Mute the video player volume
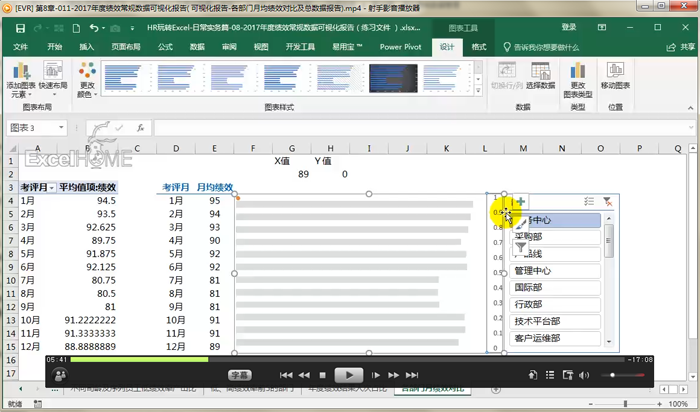The width and height of the screenshot is (700, 412). (x=586, y=375)
